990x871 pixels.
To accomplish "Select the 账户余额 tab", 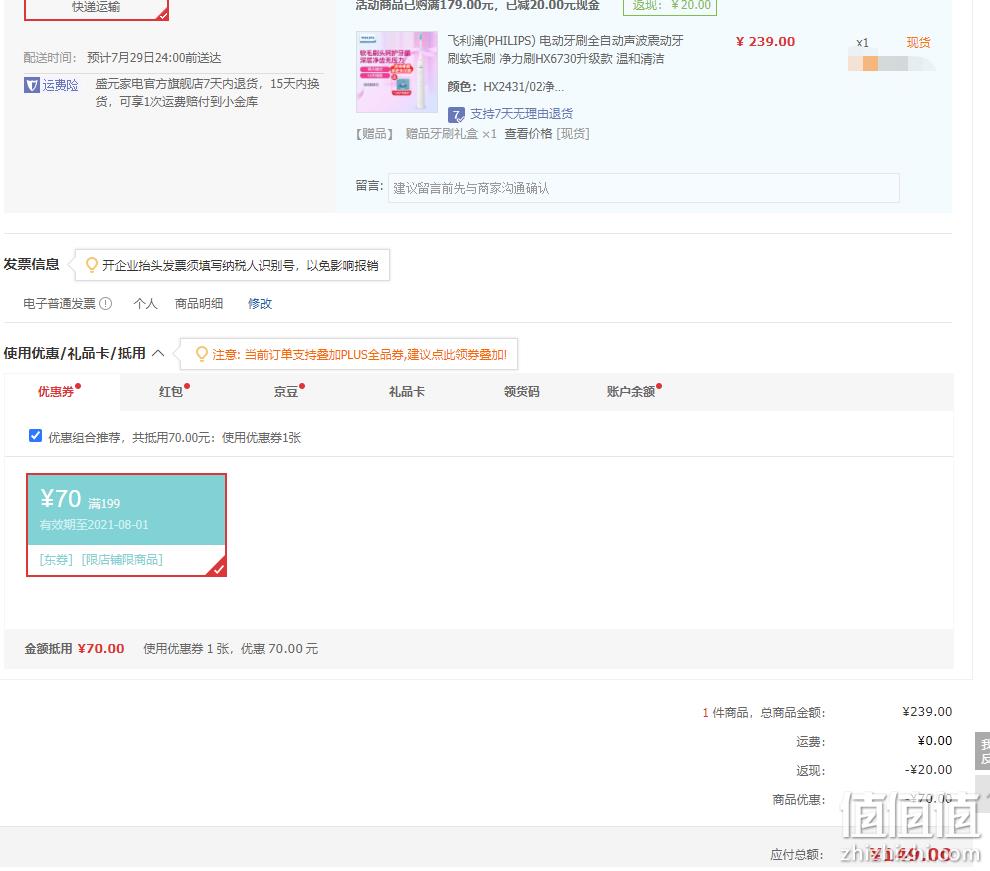I will click(x=631, y=391).
